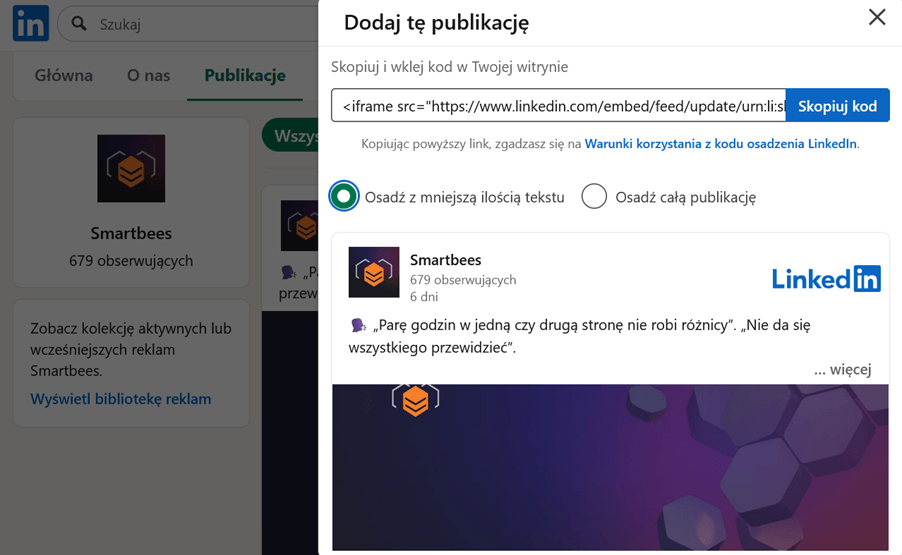Screen dimensions: 902x555
Task: Click the search magnifier icon
Action: (79, 24)
